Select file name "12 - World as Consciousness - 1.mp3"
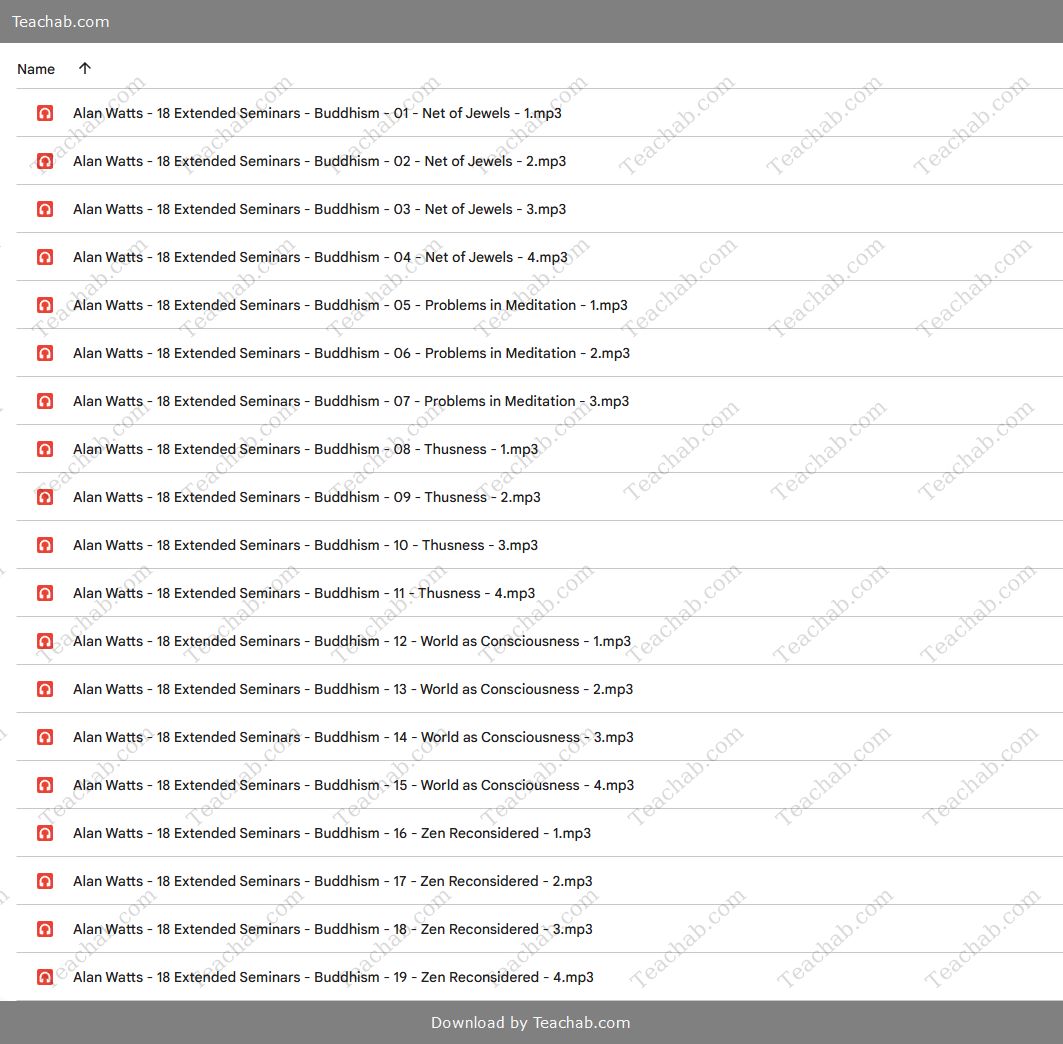 [352, 641]
